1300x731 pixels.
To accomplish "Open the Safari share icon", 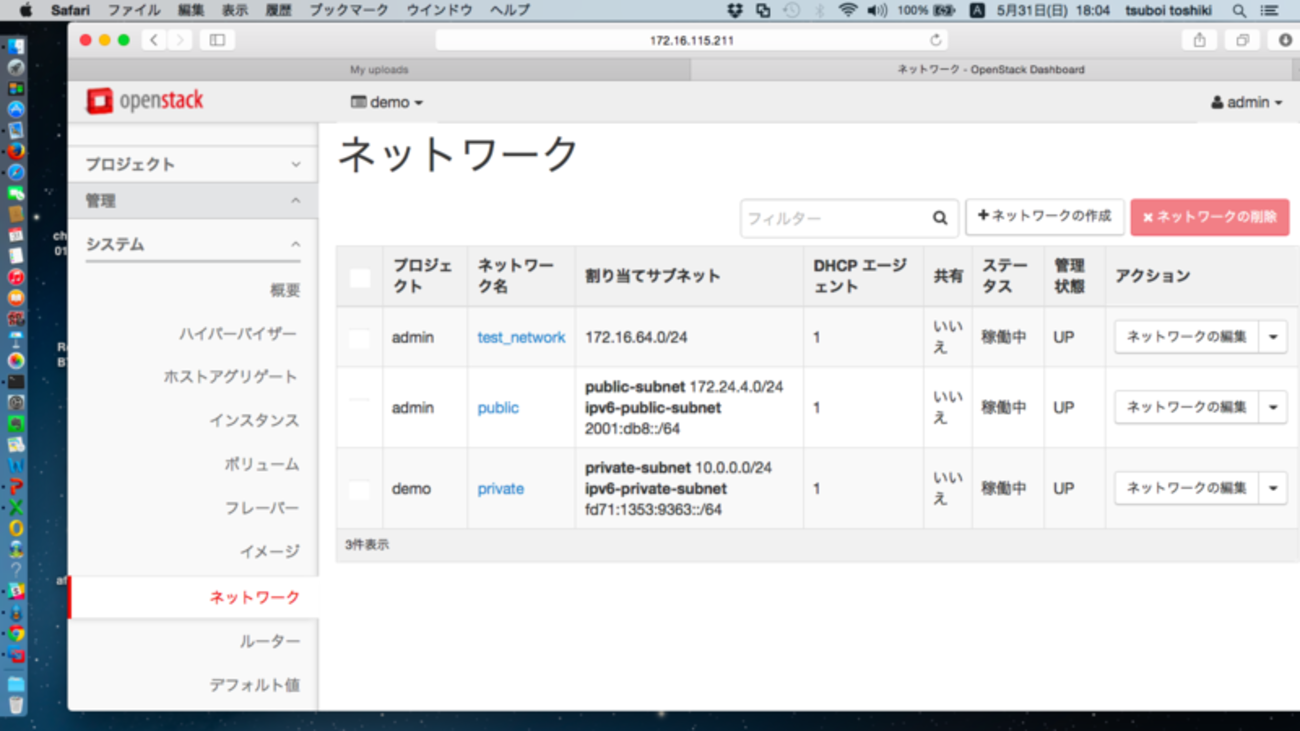I will [x=1199, y=40].
